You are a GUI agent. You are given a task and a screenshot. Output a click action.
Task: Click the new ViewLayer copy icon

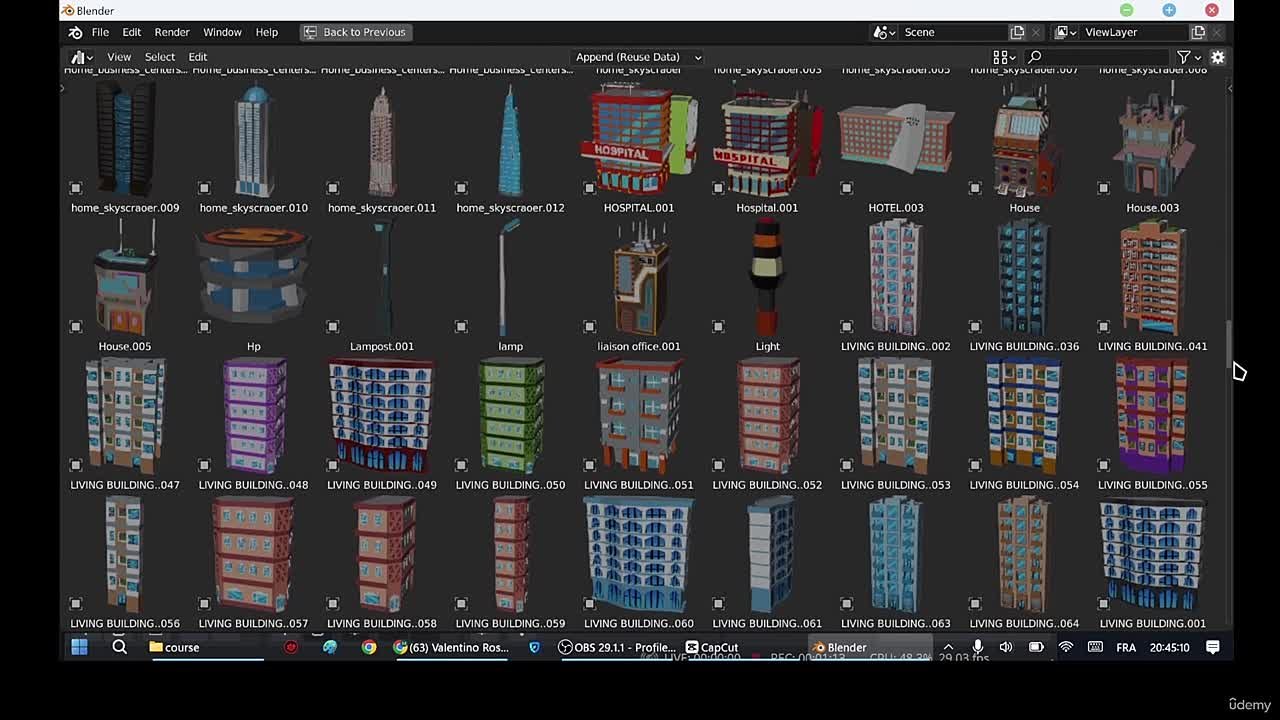pos(1197,32)
